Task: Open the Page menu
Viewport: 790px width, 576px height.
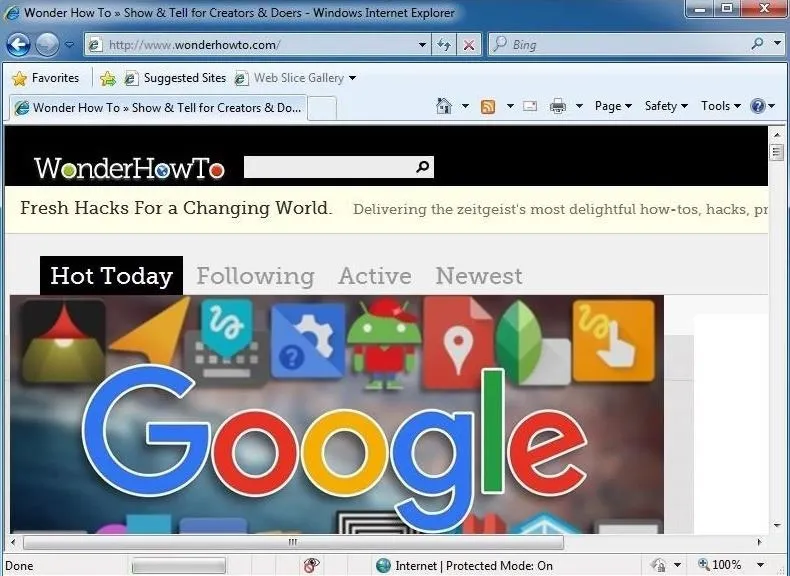Action: click(613, 106)
